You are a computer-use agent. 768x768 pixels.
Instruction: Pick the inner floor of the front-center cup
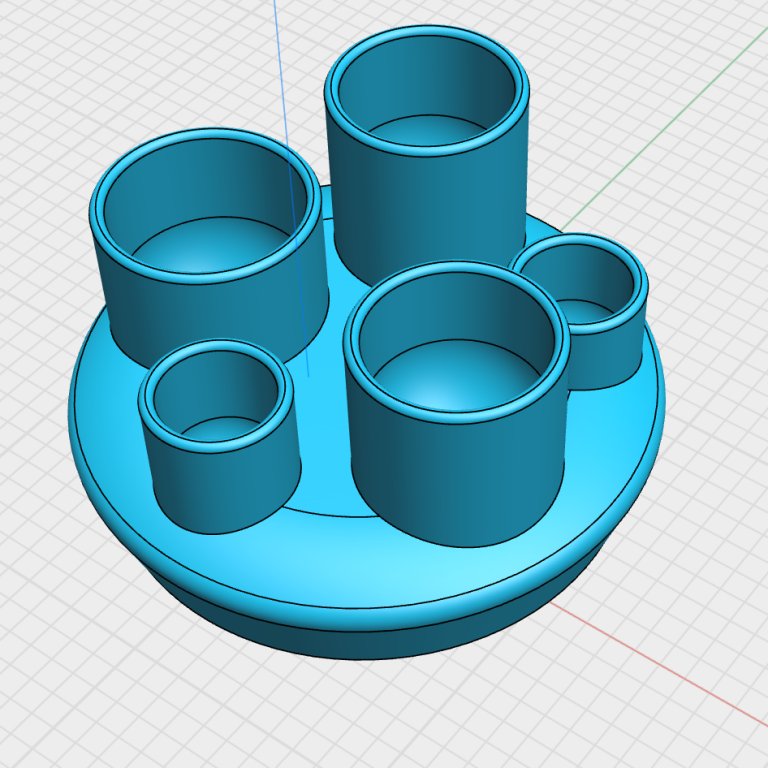(456, 377)
